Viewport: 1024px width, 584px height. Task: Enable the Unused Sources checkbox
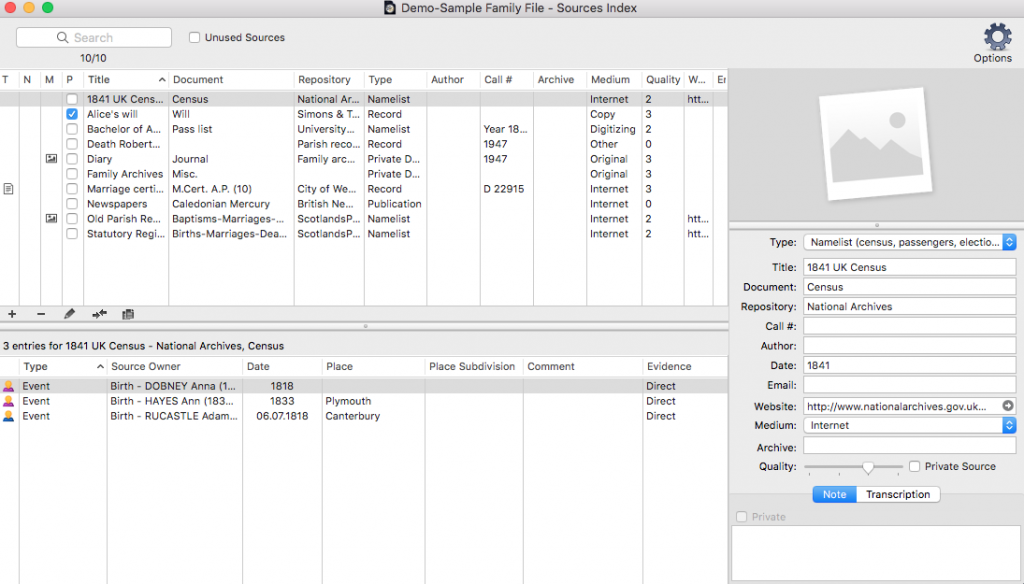coord(195,38)
